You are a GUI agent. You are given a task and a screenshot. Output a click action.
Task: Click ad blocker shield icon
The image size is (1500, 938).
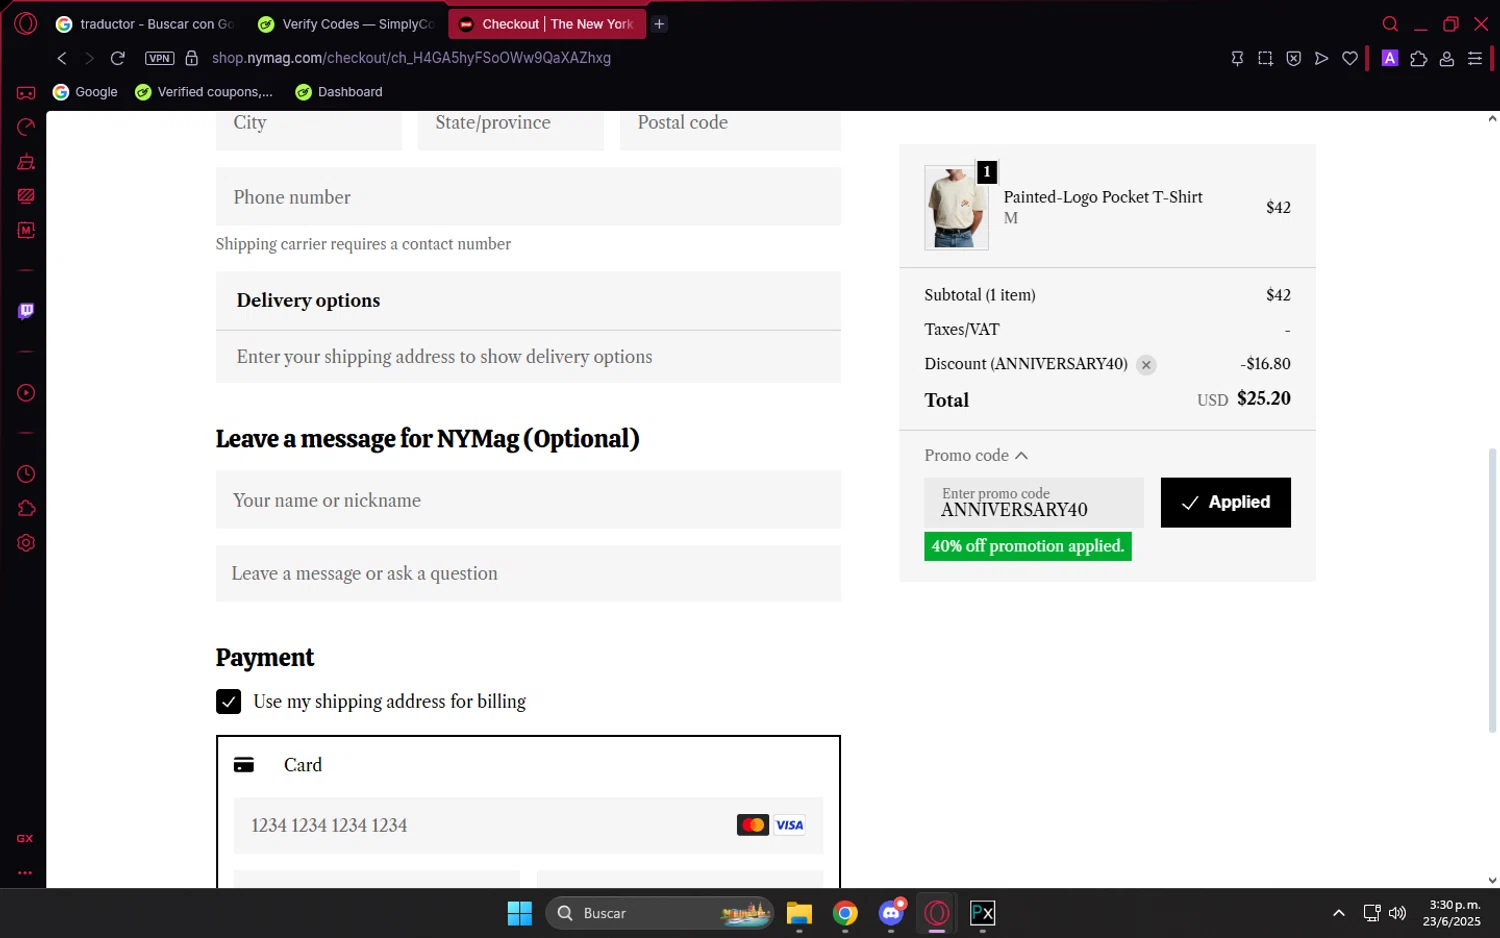(1293, 58)
